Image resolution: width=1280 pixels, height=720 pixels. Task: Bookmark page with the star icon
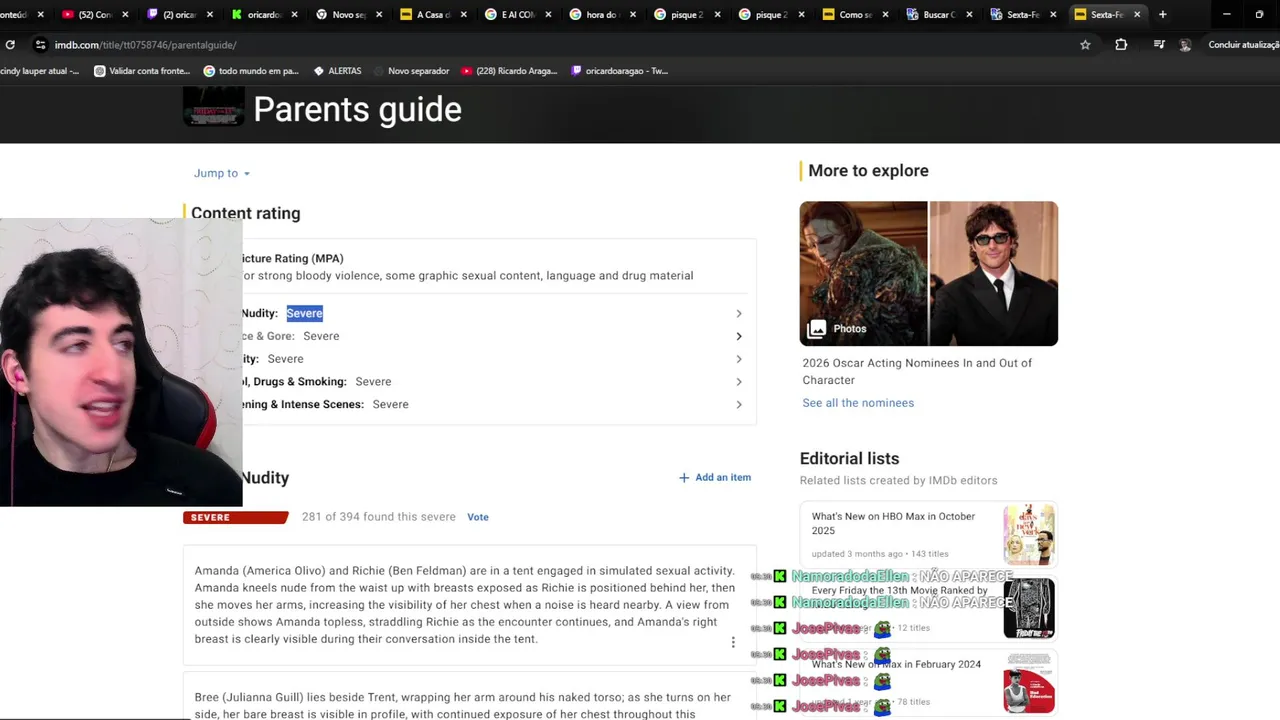pyautogui.click(x=1085, y=45)
